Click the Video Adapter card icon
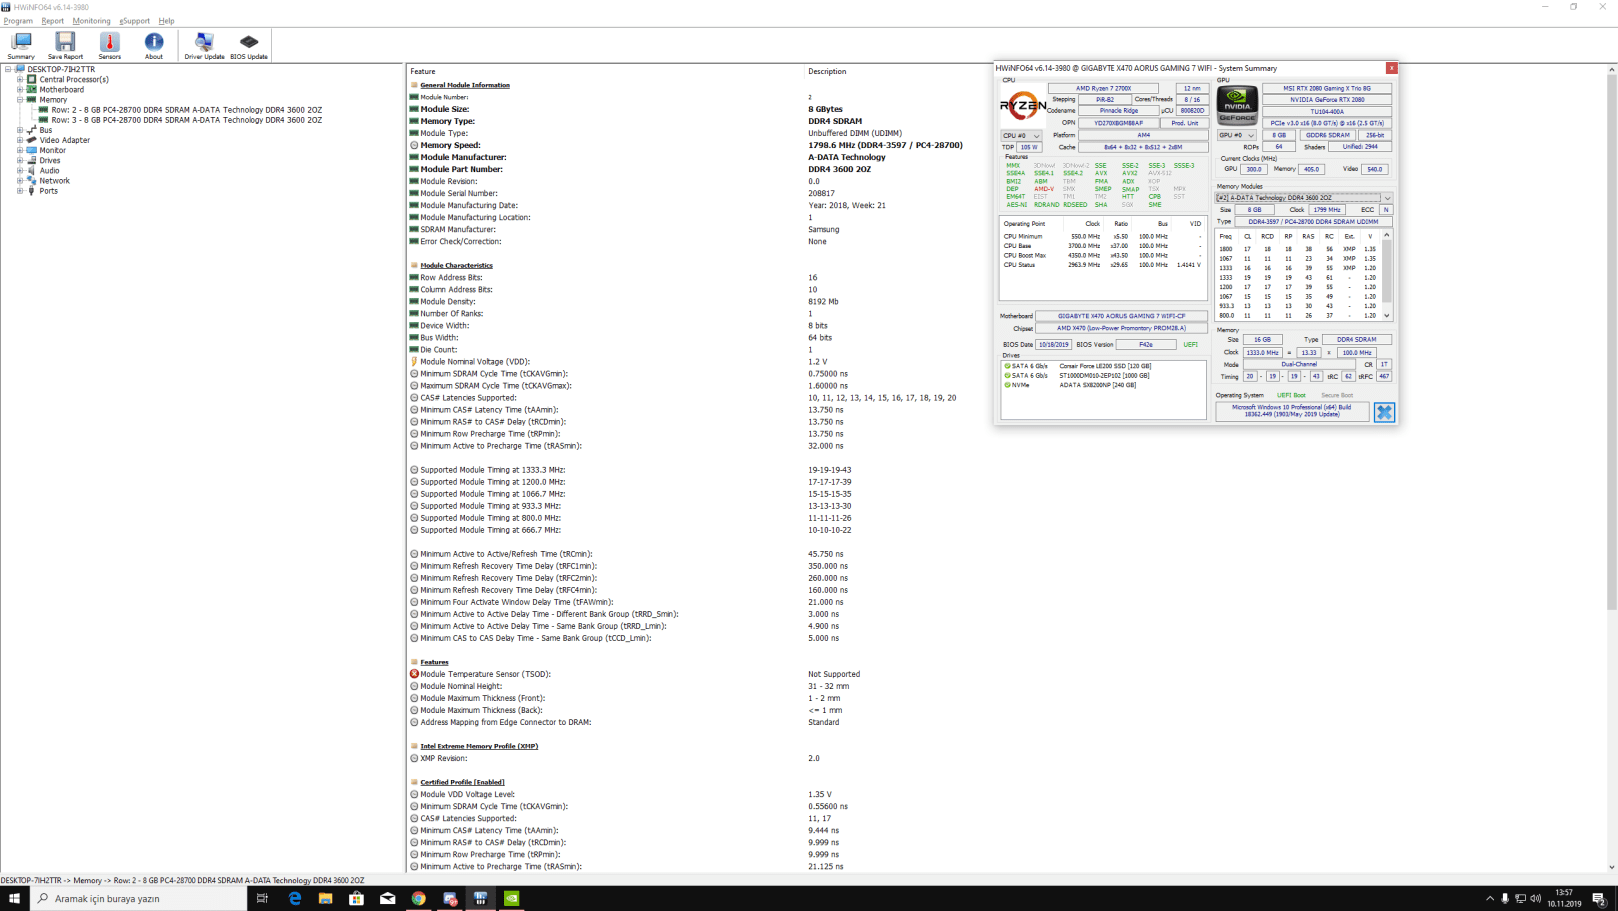The width and height of the screenshot is (1618, 911). (32, 140)
